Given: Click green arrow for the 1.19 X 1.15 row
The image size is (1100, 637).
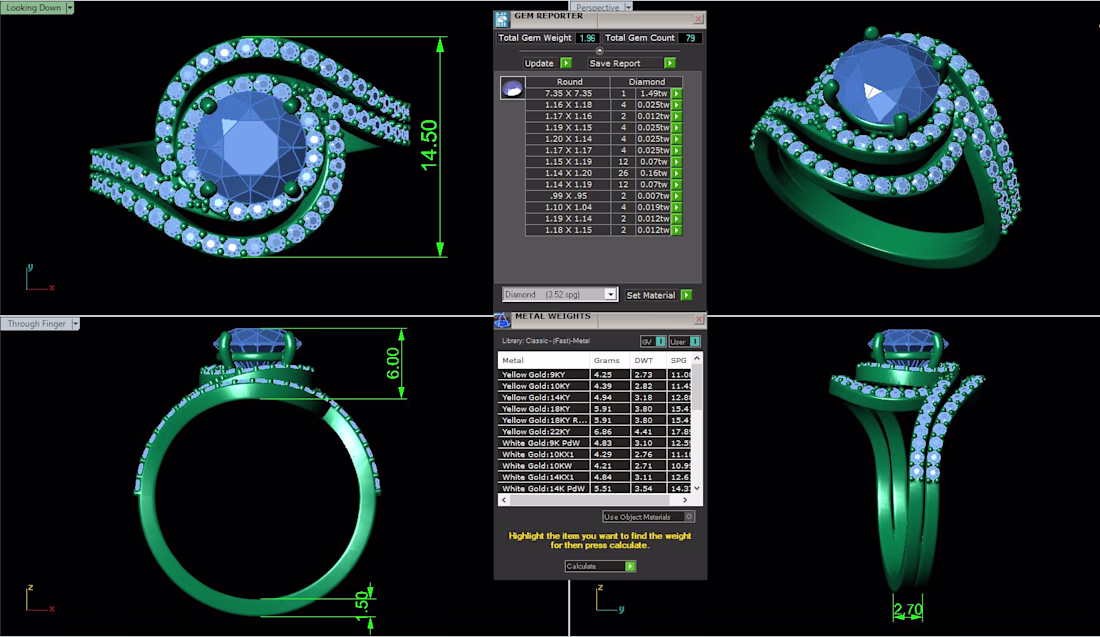Looking at the screenshot, I should click(x=676, y=128).
